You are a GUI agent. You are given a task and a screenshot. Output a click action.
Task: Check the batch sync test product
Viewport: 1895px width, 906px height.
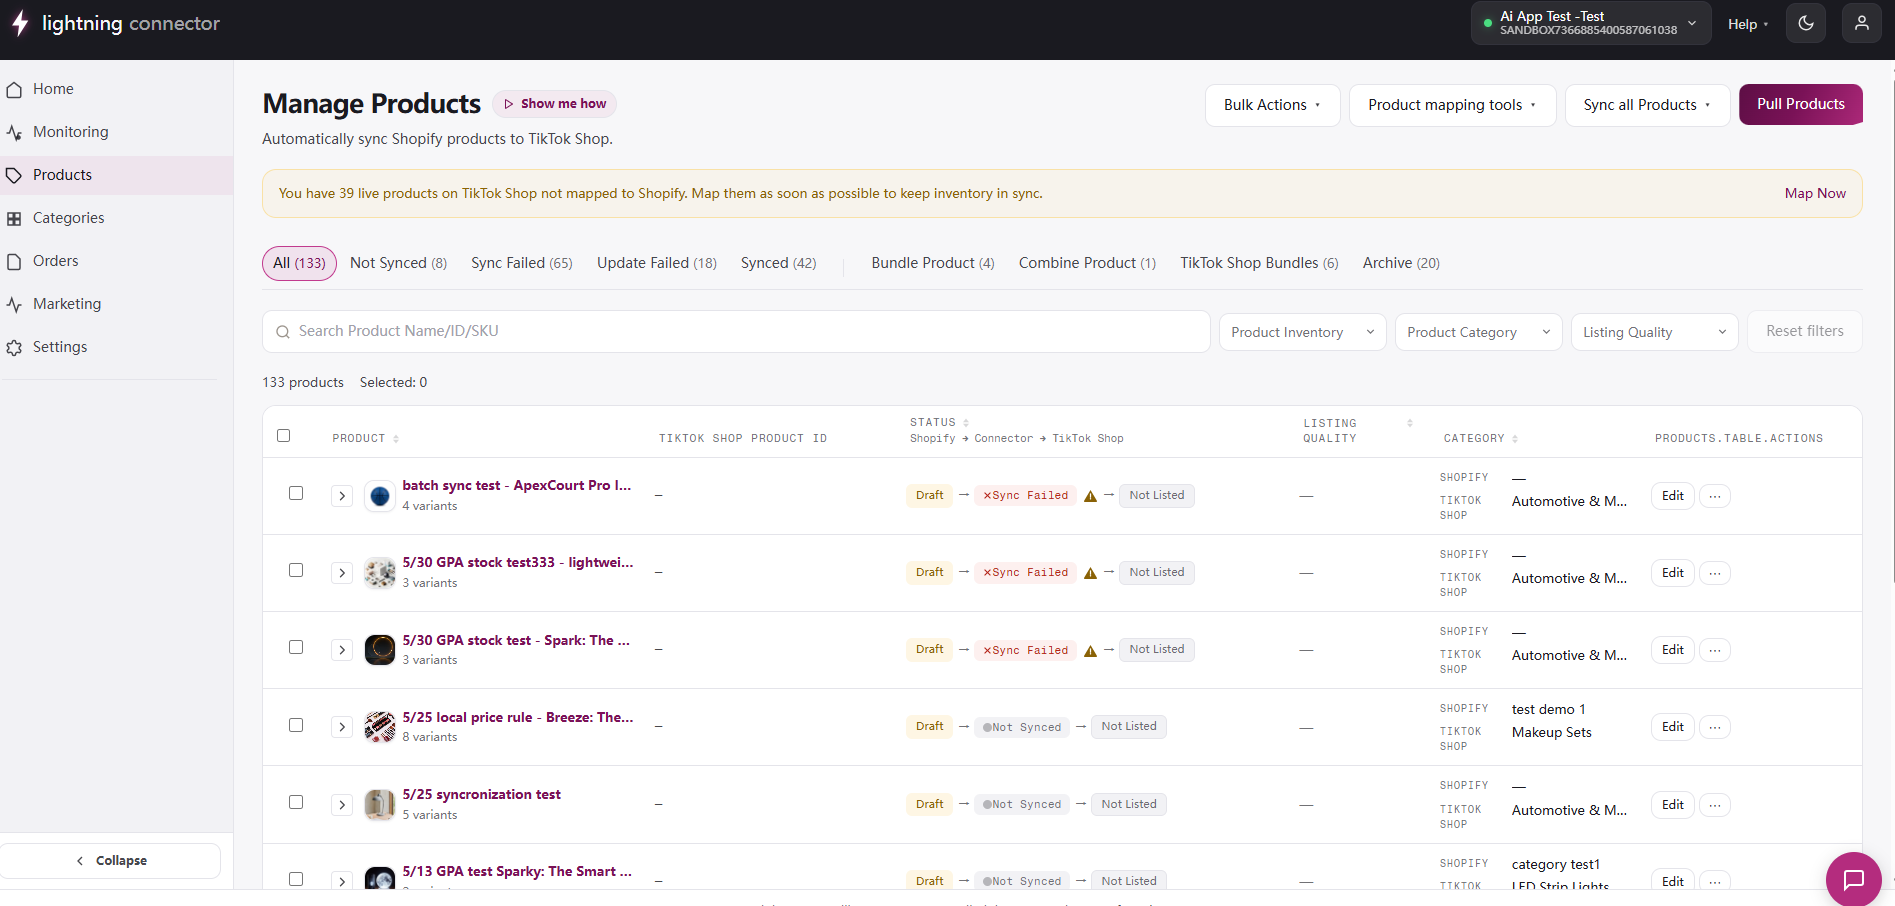(x=296, y=493)
